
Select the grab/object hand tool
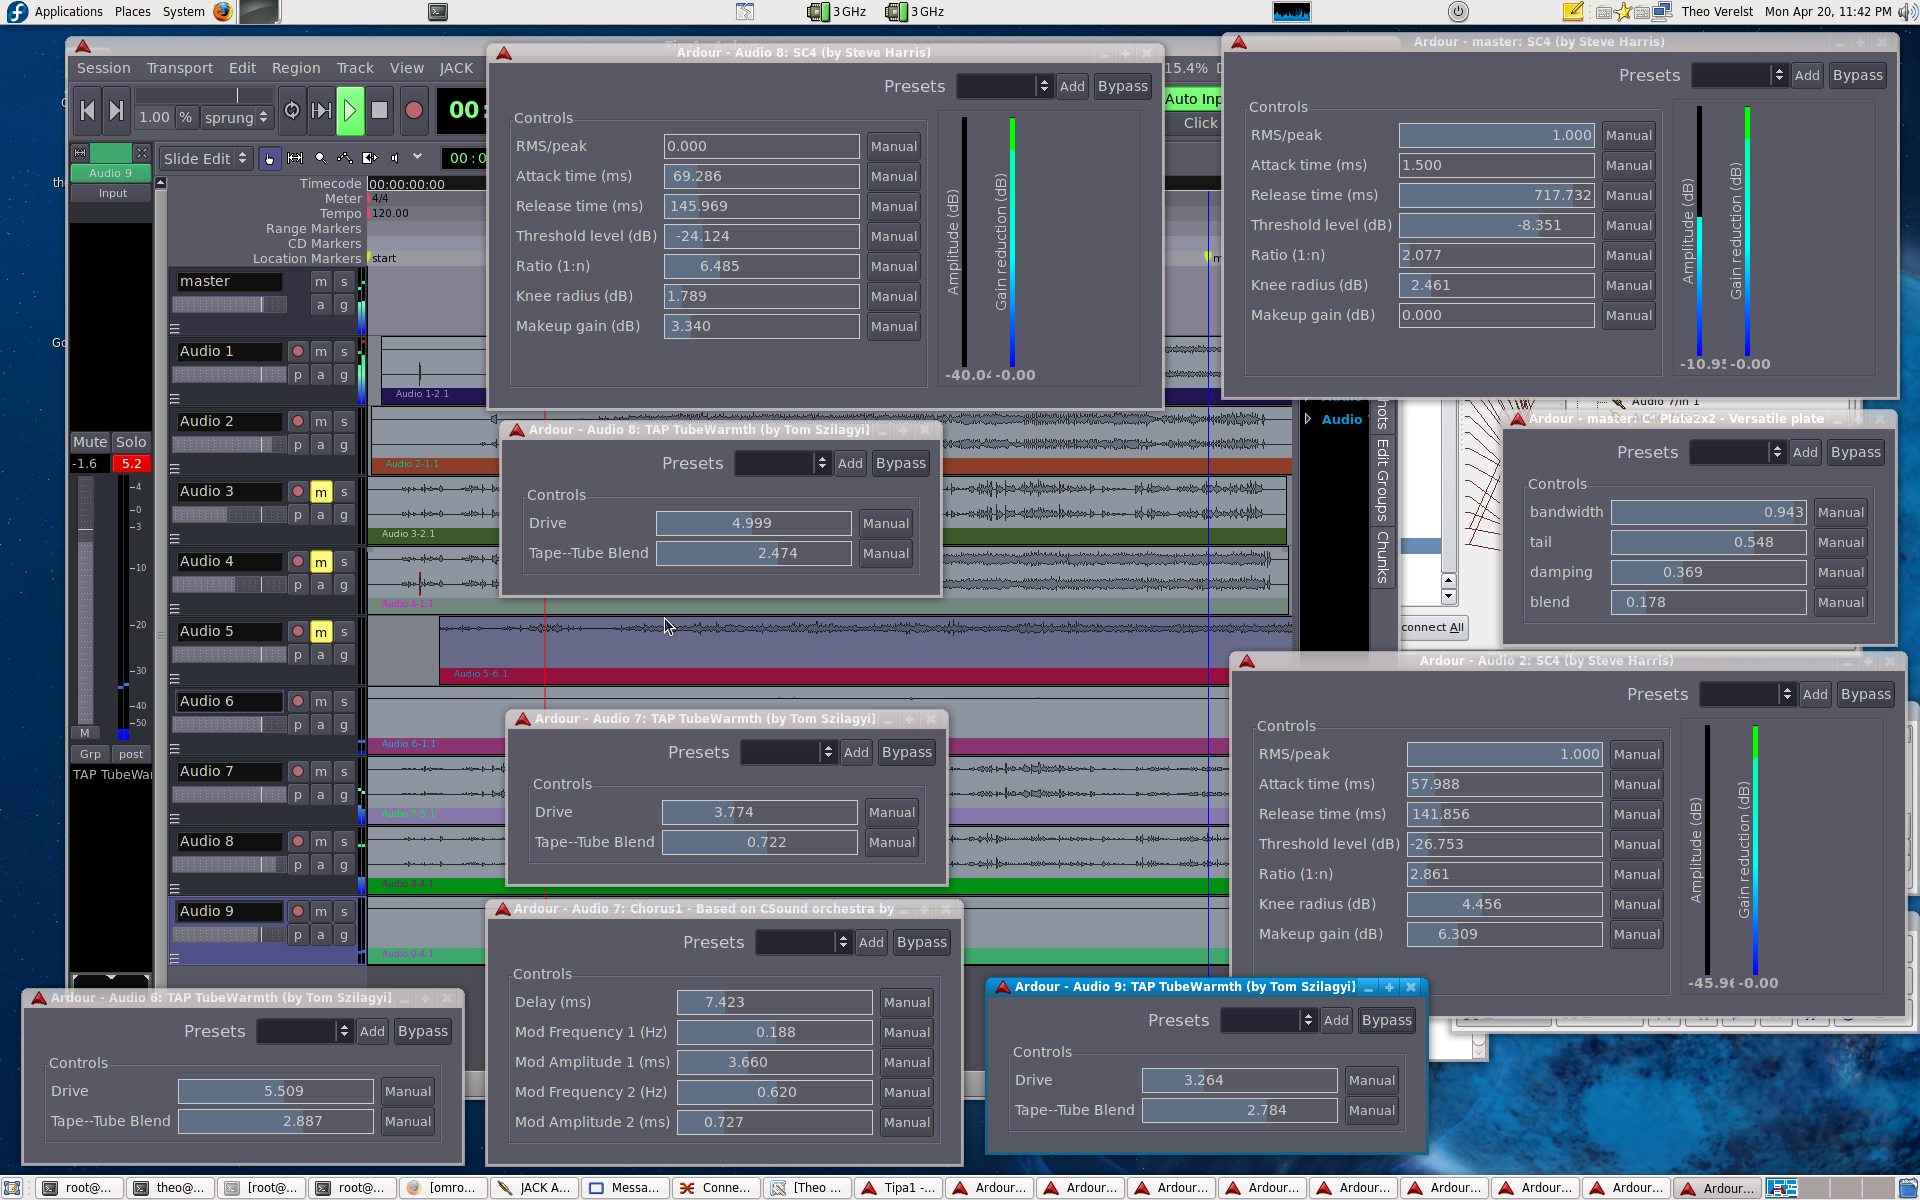click(270, 158)
